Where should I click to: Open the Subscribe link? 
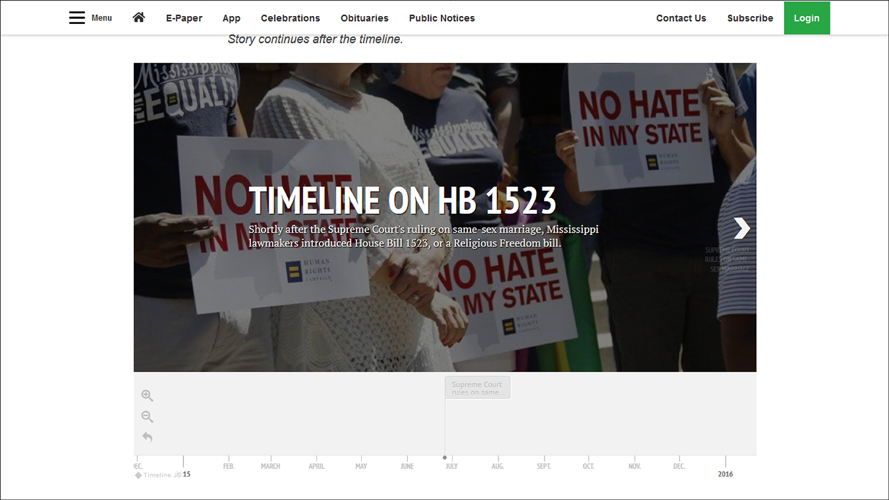pos(750,18)
